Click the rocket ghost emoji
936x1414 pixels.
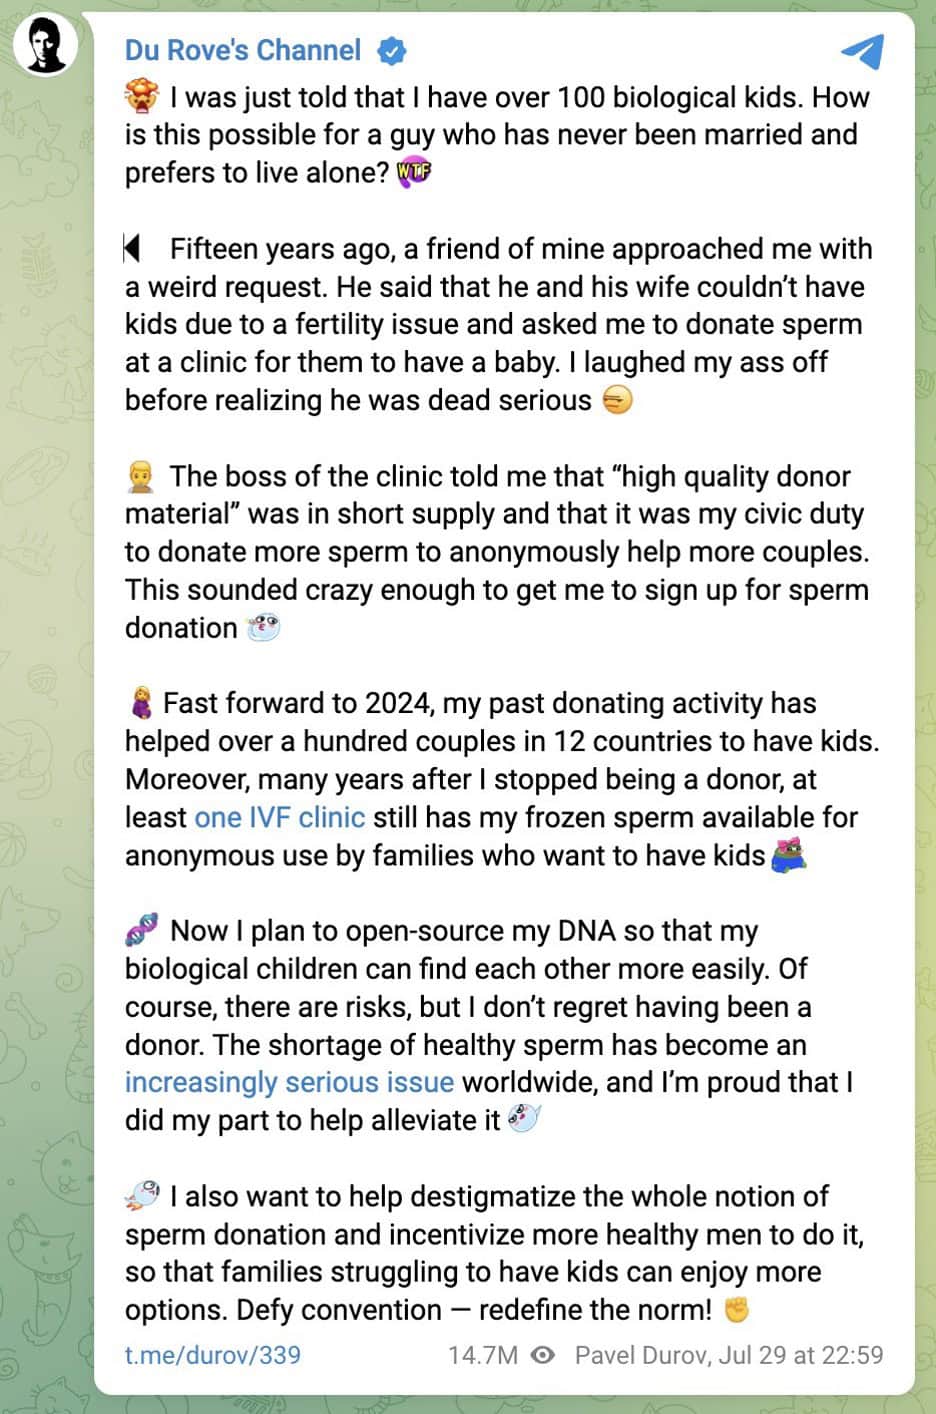(x=142, y=1196)
